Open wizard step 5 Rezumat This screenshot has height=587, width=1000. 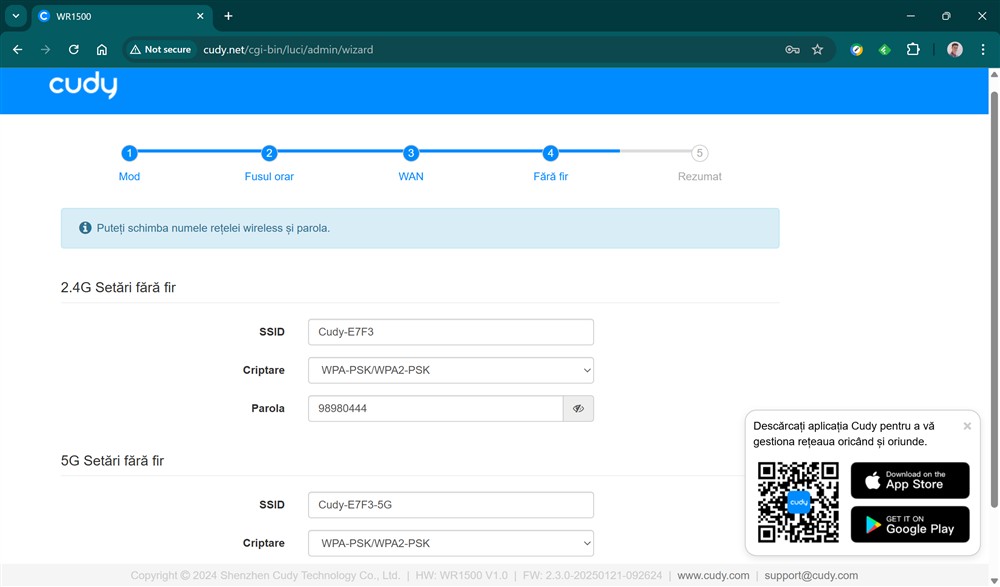pos(700,154)
